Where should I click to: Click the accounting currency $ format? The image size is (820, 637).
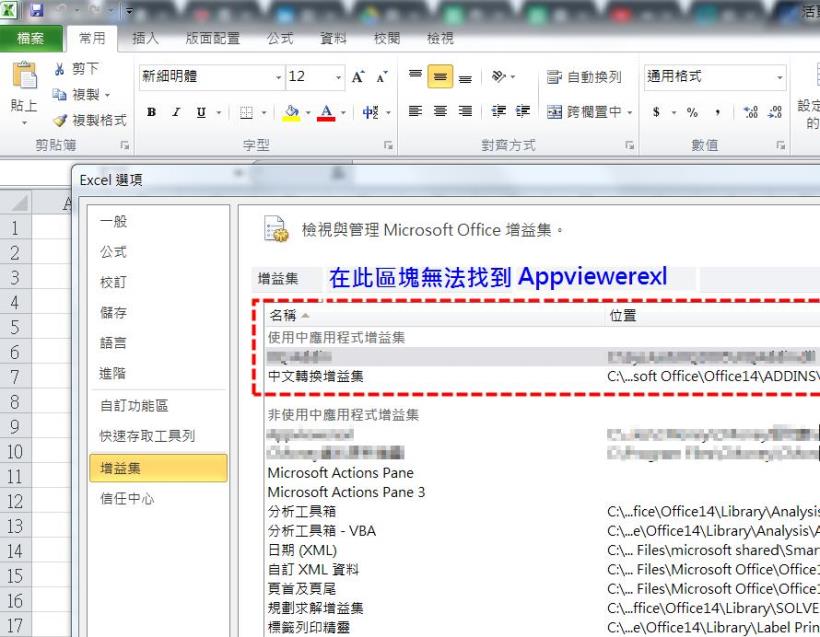(x=656, y=112)
